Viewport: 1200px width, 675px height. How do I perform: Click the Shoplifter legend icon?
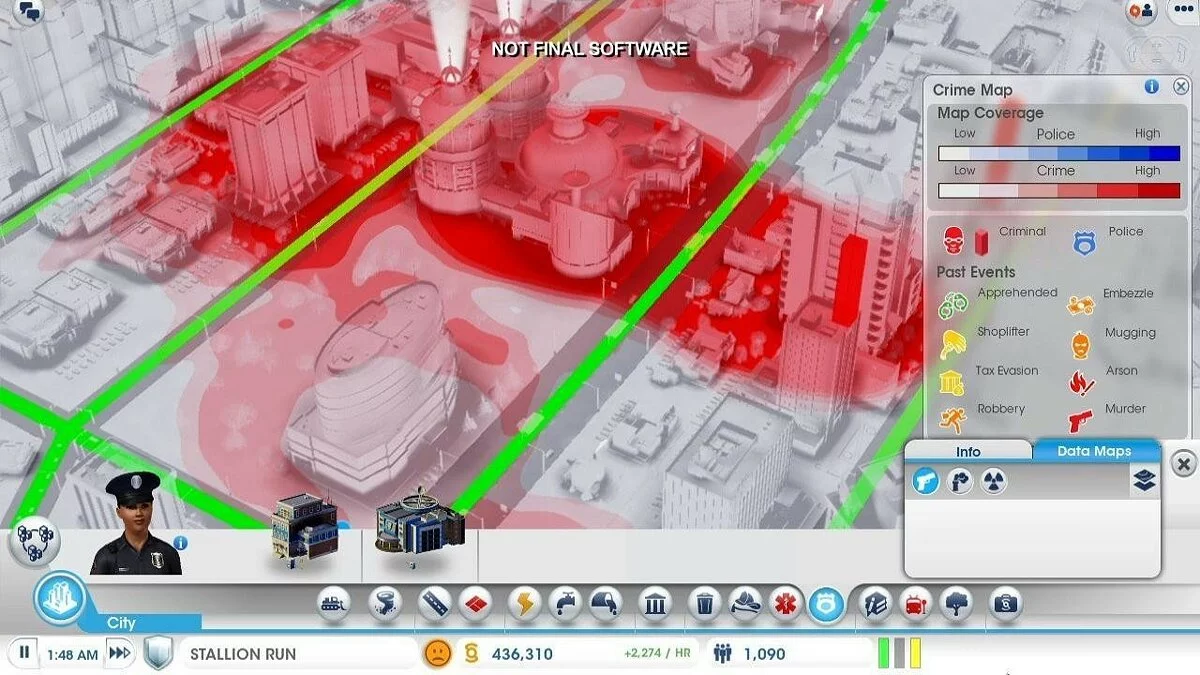[x=952, y=343]
